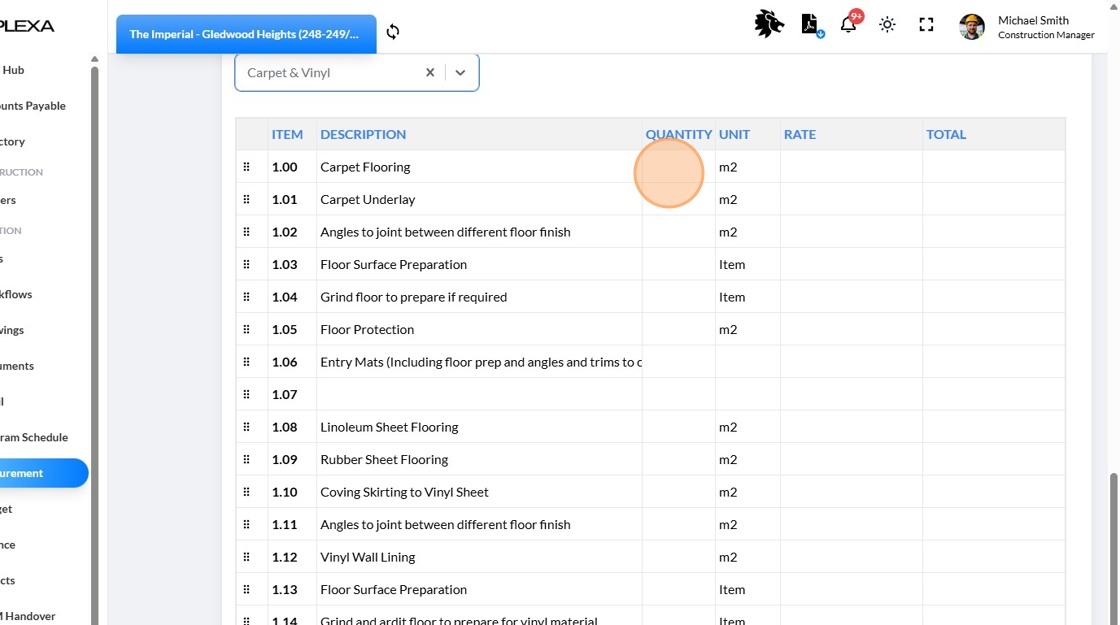
Task: Click the Carpet Flooring quantity cell
Action: pos(678,167)
